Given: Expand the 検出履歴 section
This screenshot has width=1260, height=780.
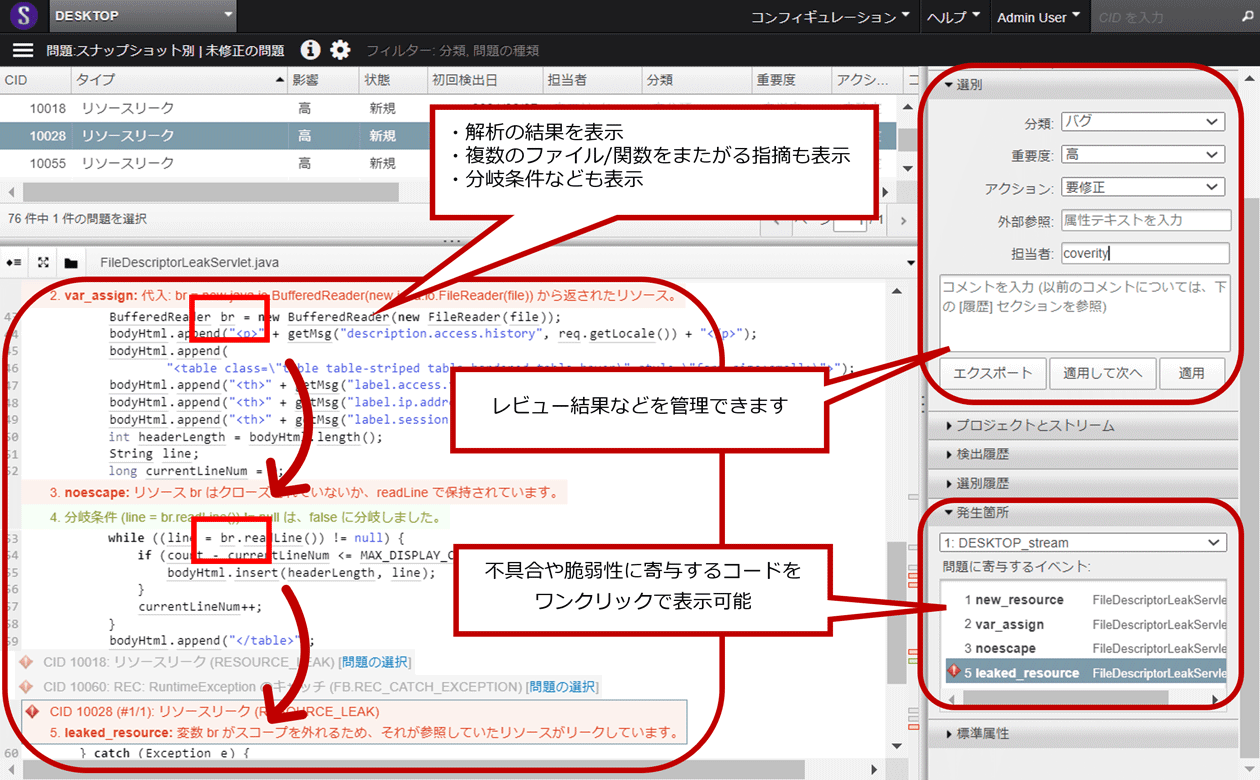Looking at the screenshot, I should point(982,454).
